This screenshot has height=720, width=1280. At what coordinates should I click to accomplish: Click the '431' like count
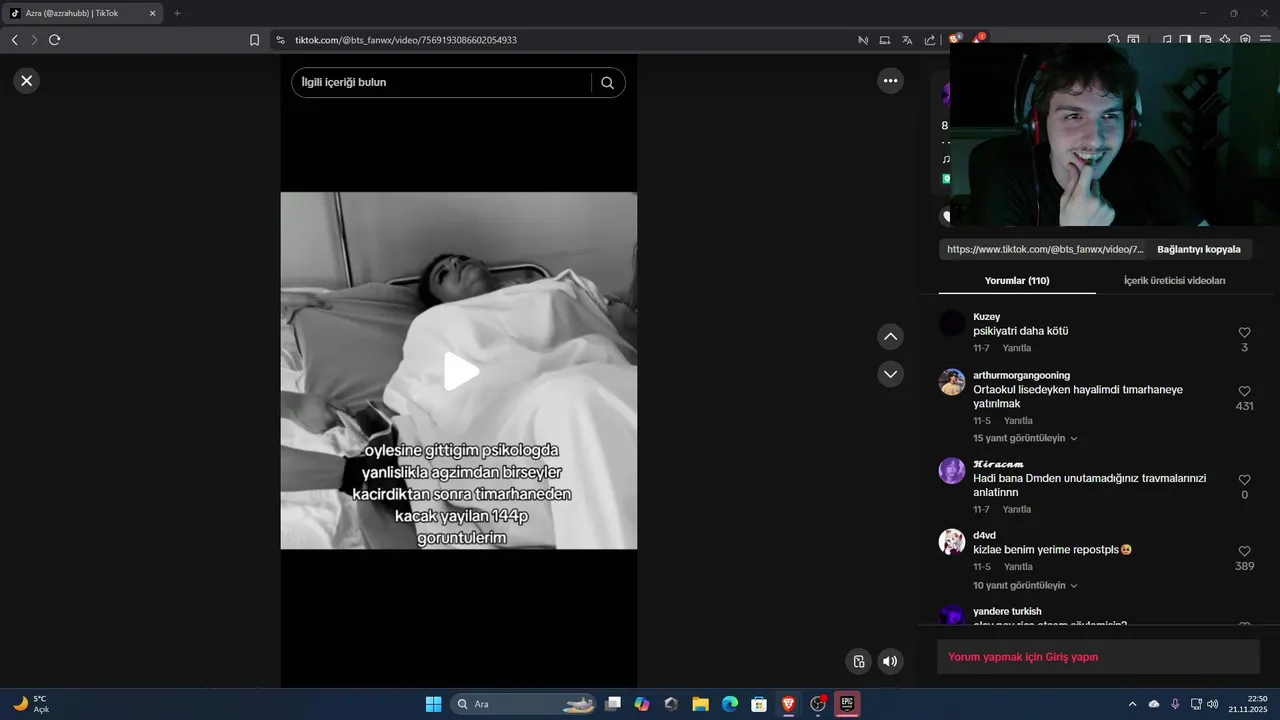pyautogui.click(x=1244, y=407)
